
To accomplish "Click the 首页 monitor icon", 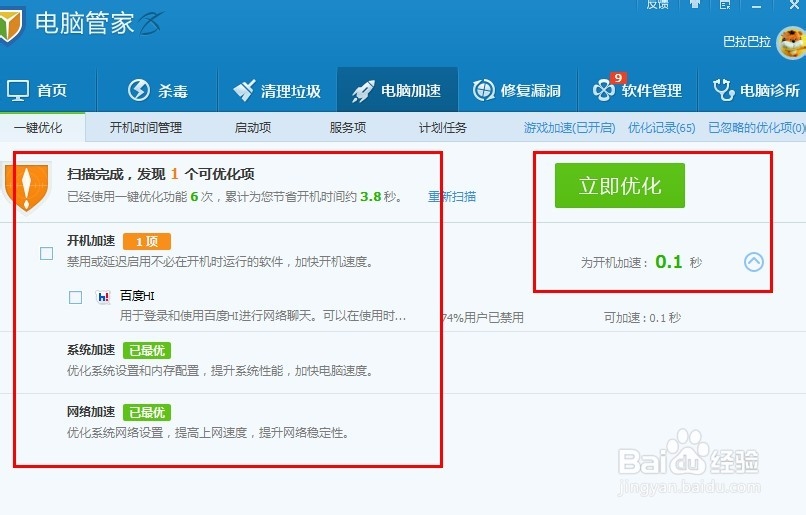I will point(17,90).
